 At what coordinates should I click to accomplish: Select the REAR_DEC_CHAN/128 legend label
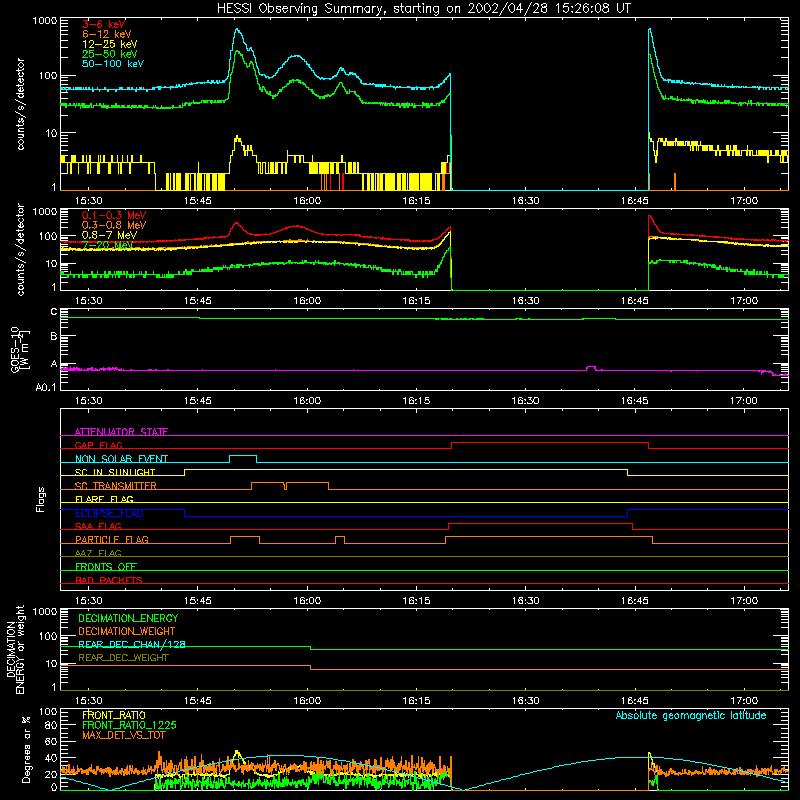[x=132, y=644]
